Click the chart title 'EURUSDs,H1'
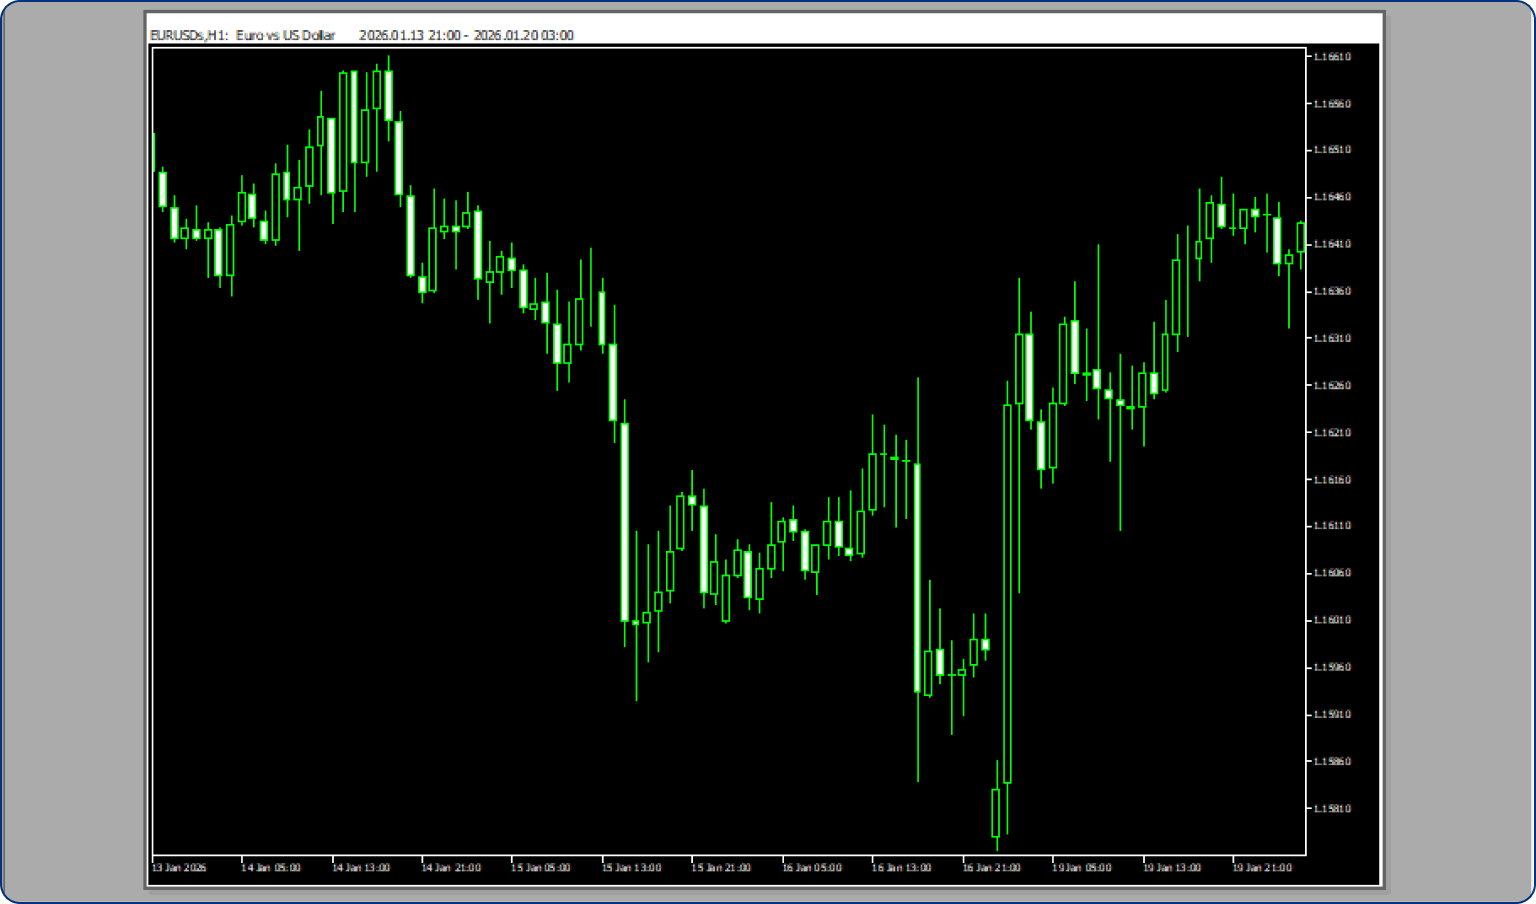 (x=188, y=35)
